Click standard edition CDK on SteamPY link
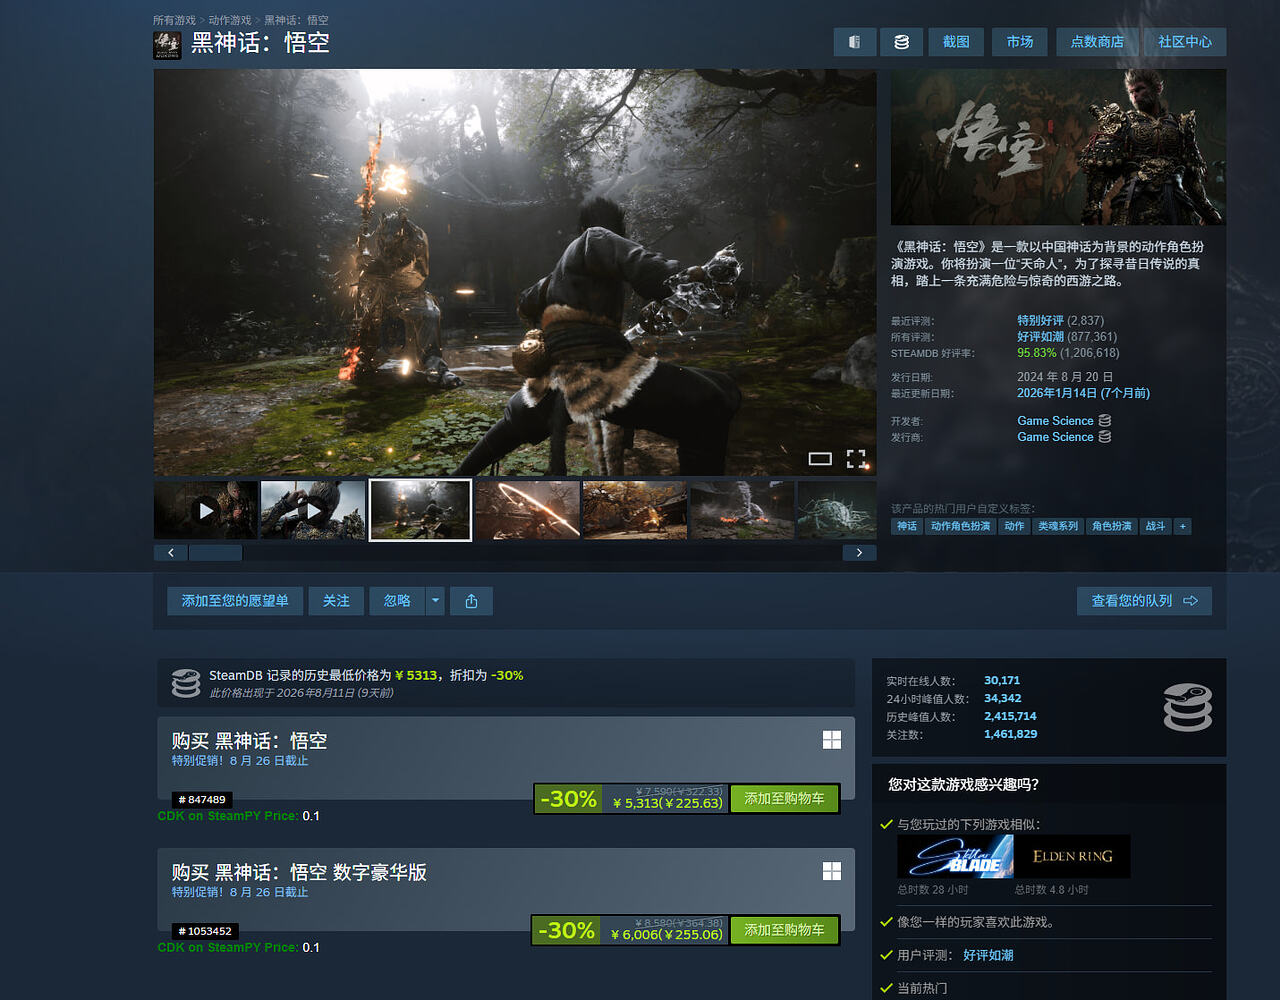The image size is (1280, 1000). [228, 816]
